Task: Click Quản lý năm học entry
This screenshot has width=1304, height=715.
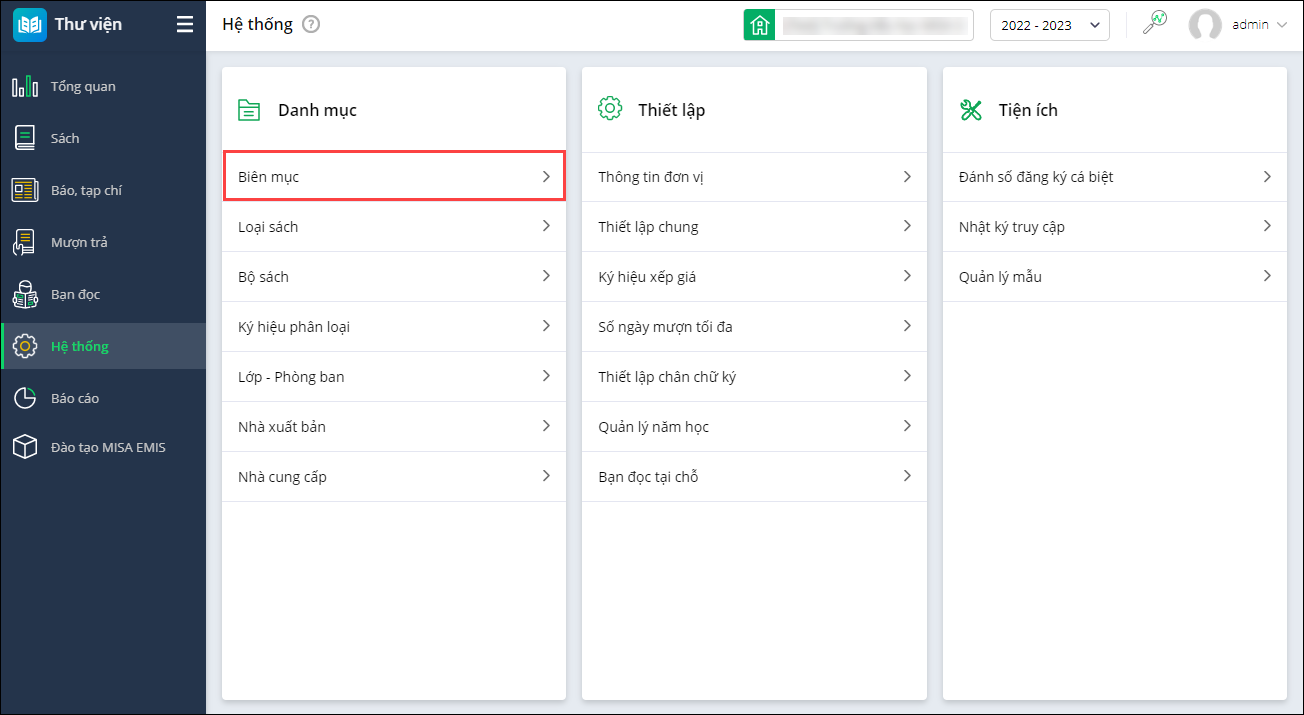Action: pyautogui.click(x=754, y=427)
